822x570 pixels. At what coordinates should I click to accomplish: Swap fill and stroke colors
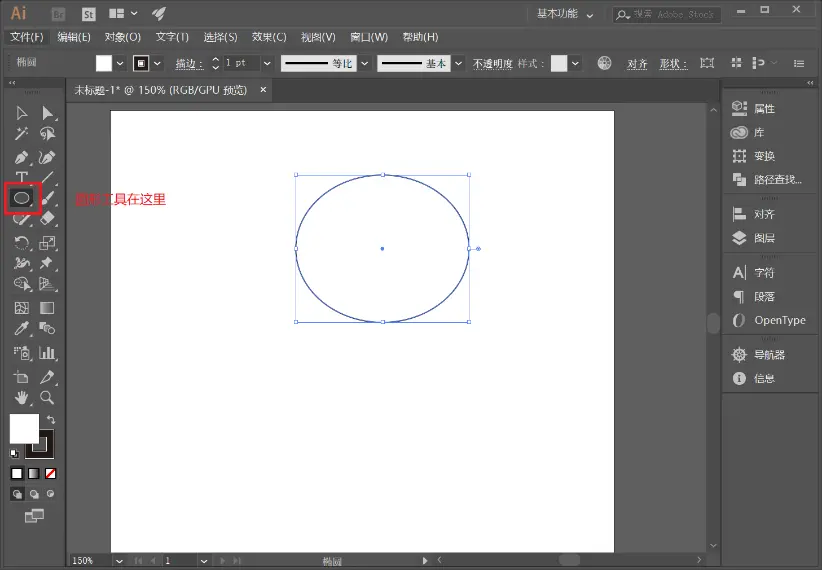point(51,420)
